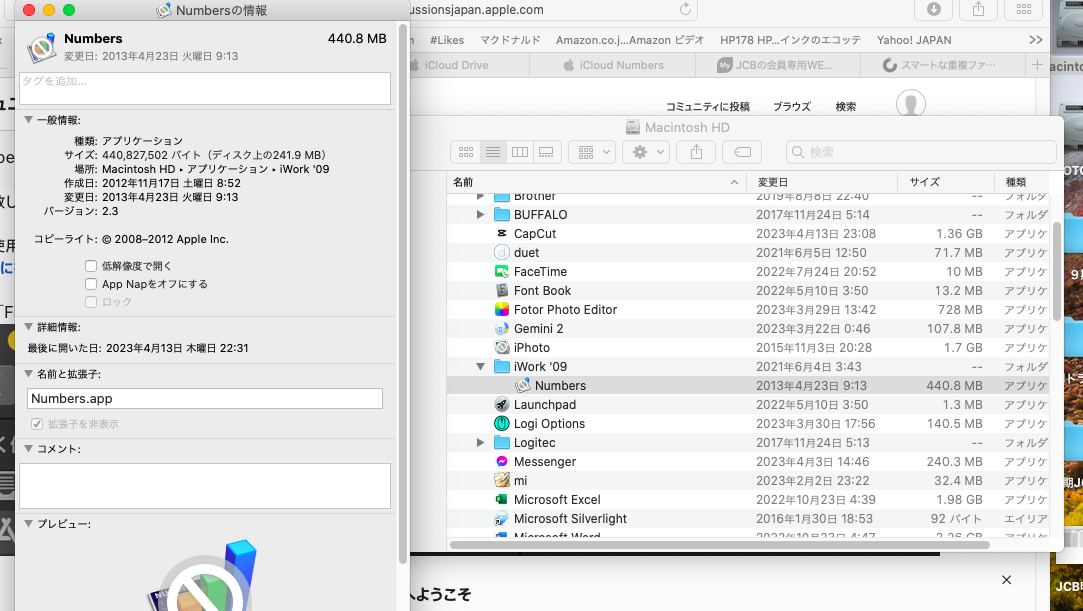1083x611 pixels.
Task: Collapse the iWork '09 folder
Action: pyautogui.click(x=481, y=367)
